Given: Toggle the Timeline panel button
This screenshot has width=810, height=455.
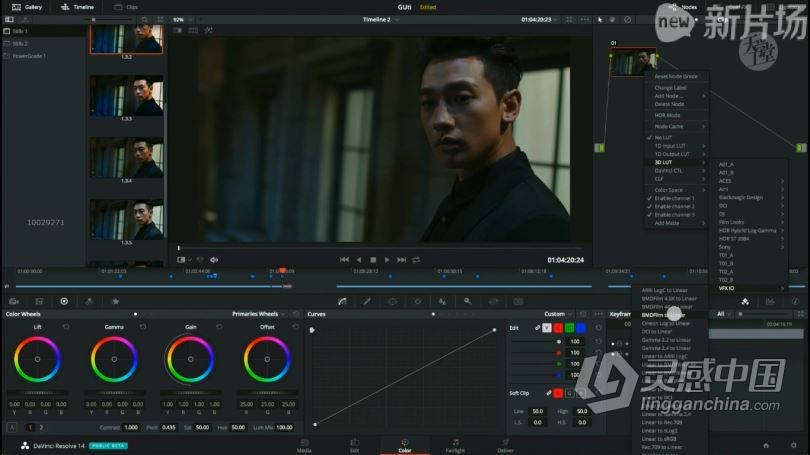Looking at the screenshot, I should [77, 7].
